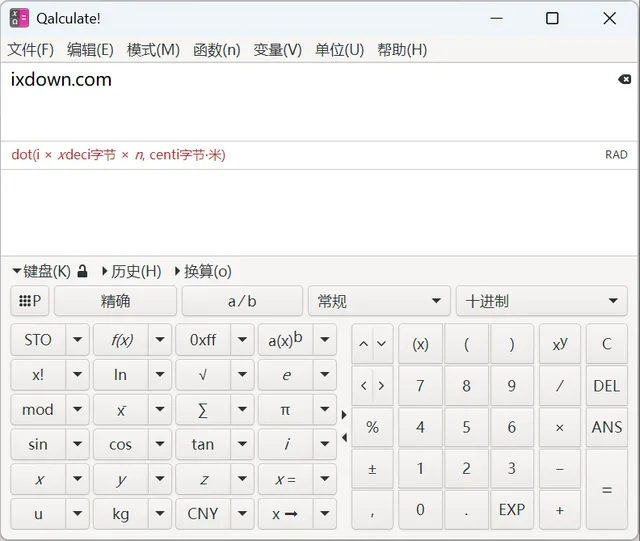The height and width of the screenshot is (541, 640).
Task: Click the power x^y button
Action: [x=560, y=344]
